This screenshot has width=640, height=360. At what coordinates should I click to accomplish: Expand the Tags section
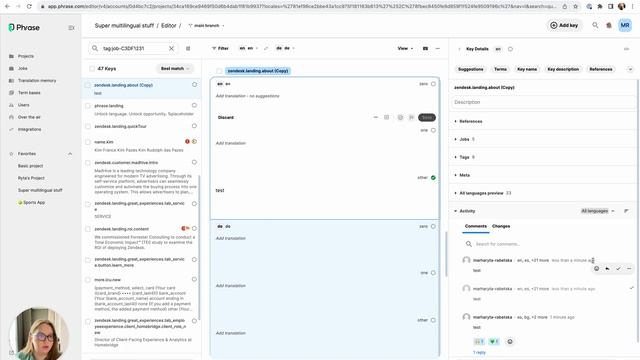pyautogui.click(x=464, y=157)
